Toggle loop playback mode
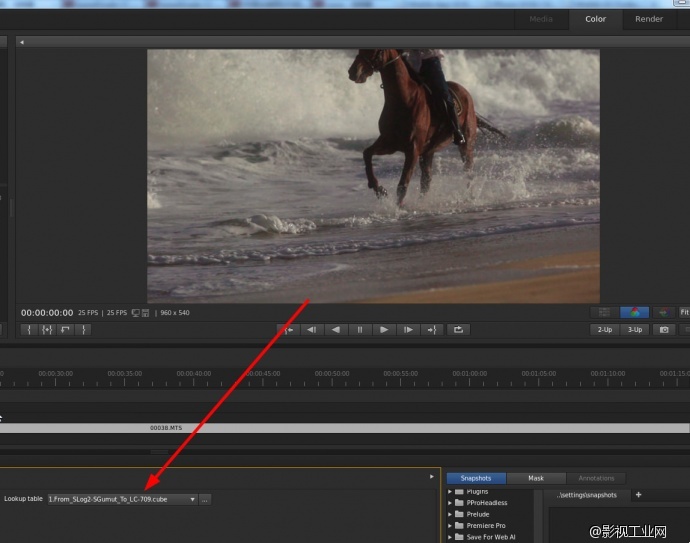 (x=458, y=330)
